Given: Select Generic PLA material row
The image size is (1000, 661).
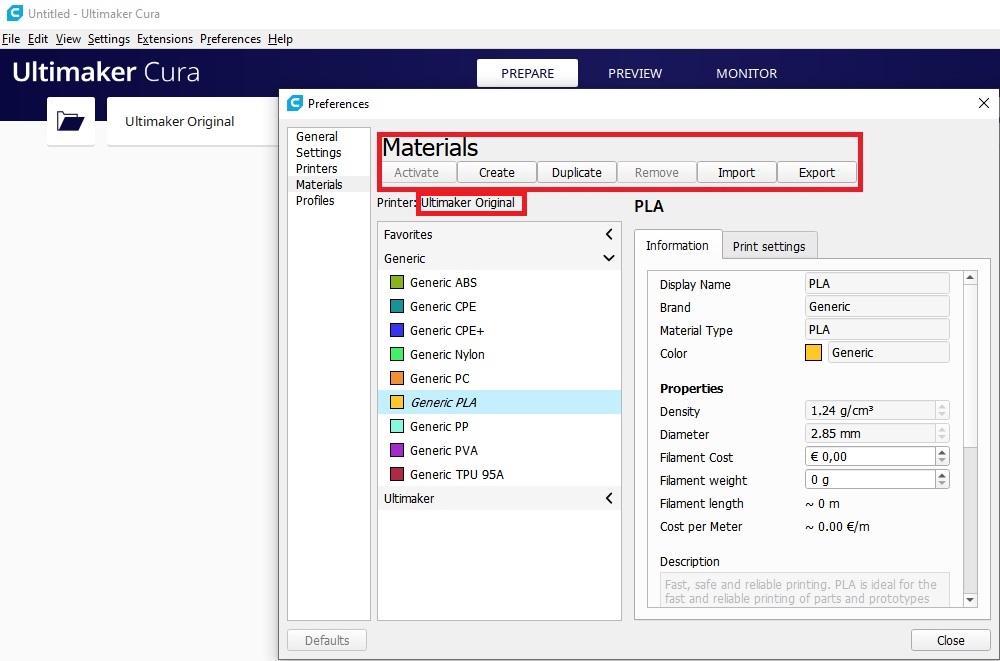Looking at the screenshot, I should pos(499,403).
